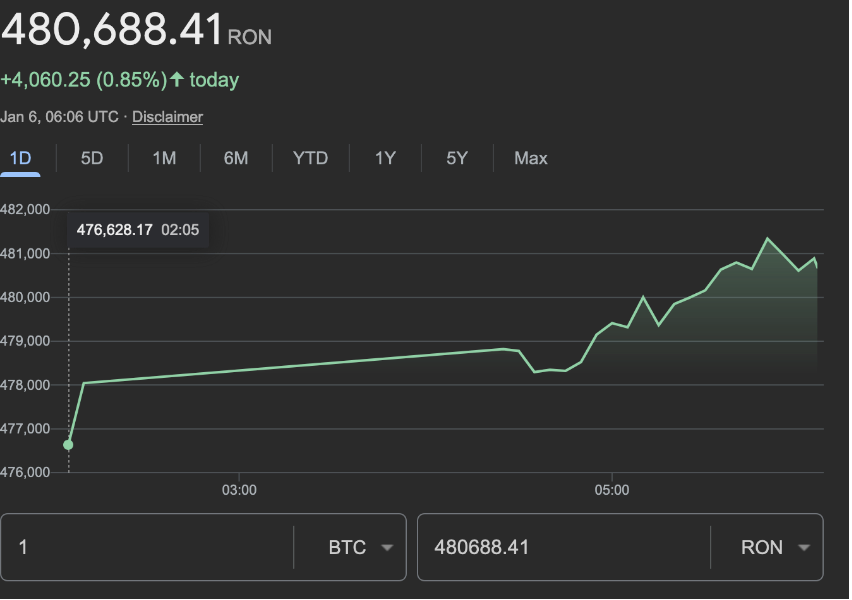Screen dimensions: 852x600
Task: Click the green data point dot on chart
Action: (68, 445)
